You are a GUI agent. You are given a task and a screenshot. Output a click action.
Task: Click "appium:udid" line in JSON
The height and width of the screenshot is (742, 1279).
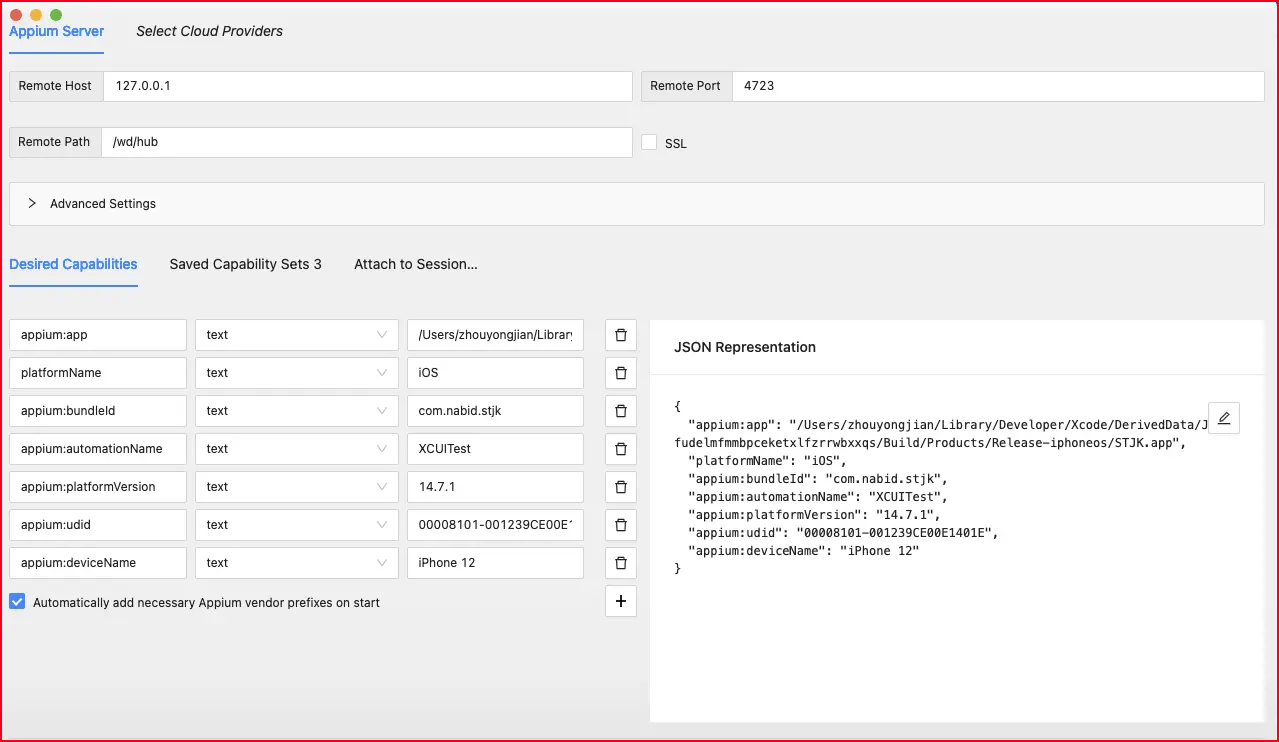click(843, 533)
